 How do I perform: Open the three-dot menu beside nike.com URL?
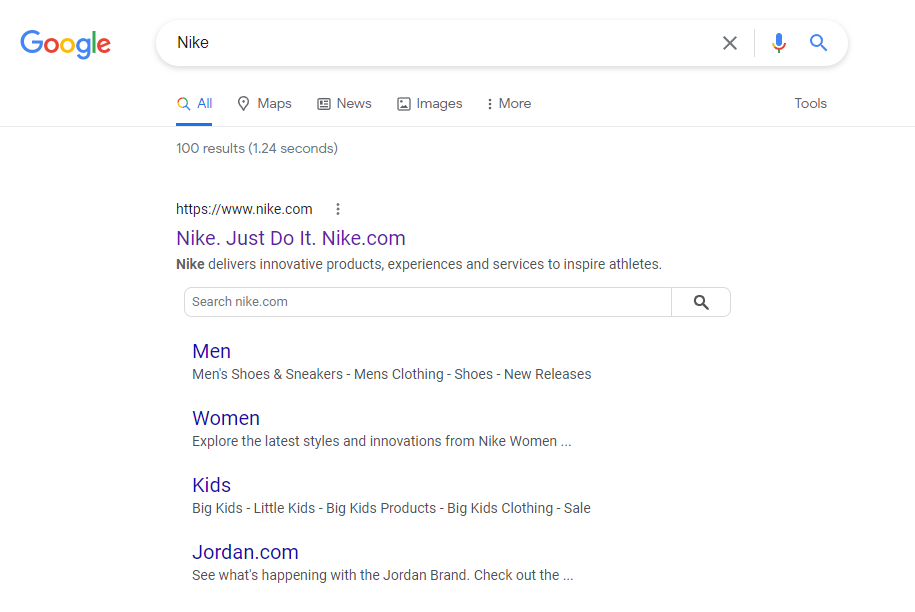(x=338, y=209)
